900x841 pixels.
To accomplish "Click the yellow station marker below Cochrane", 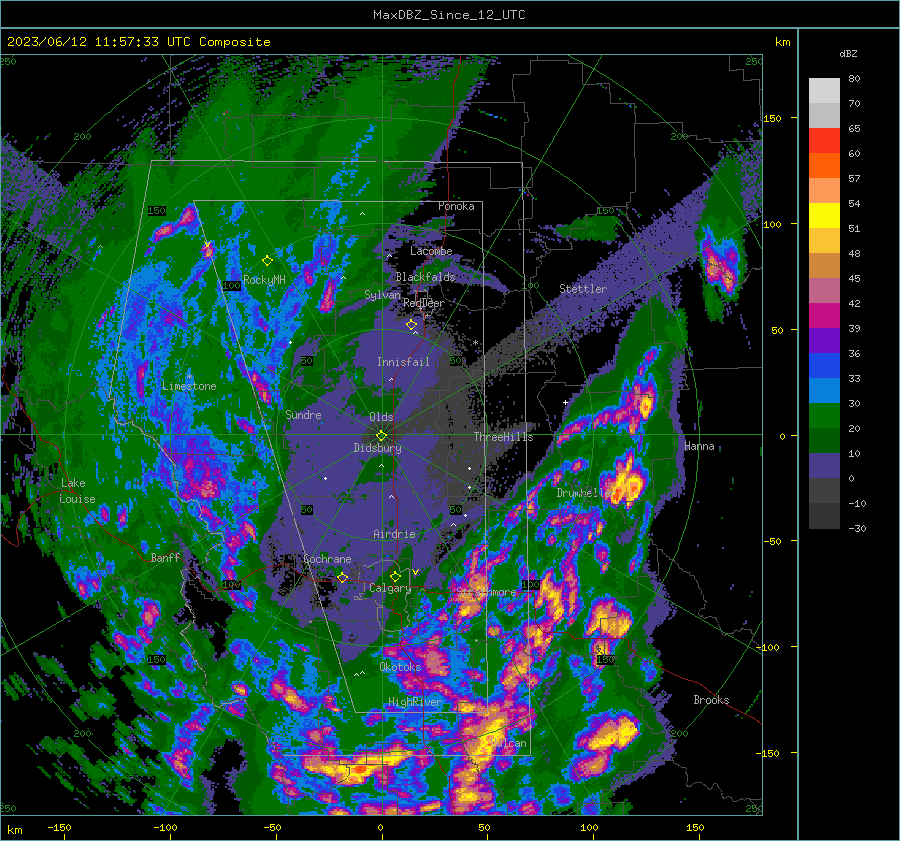I will click(x=342, y=578).
